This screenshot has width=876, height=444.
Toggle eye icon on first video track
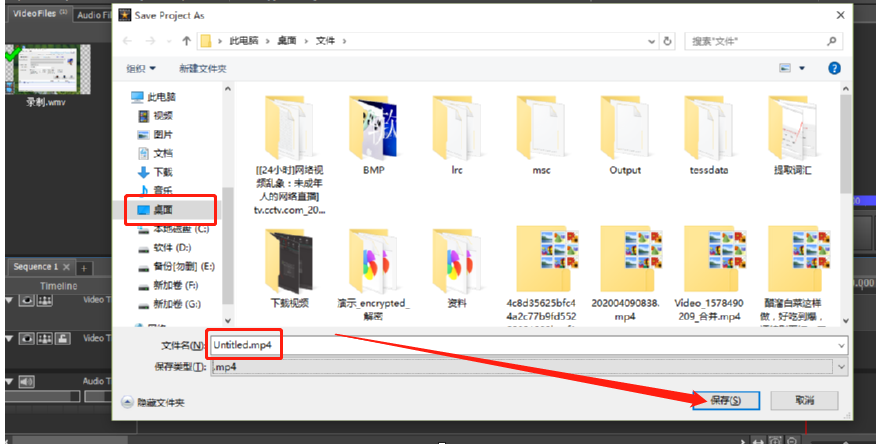point(26,300)
